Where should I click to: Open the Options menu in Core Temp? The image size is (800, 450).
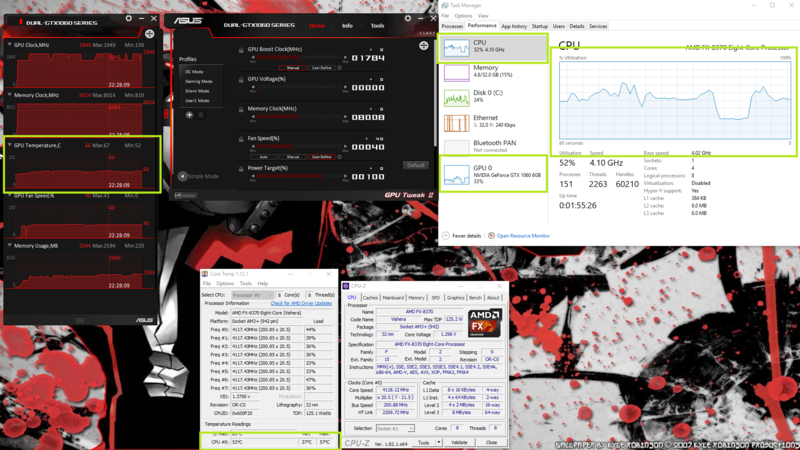point(225,283)
